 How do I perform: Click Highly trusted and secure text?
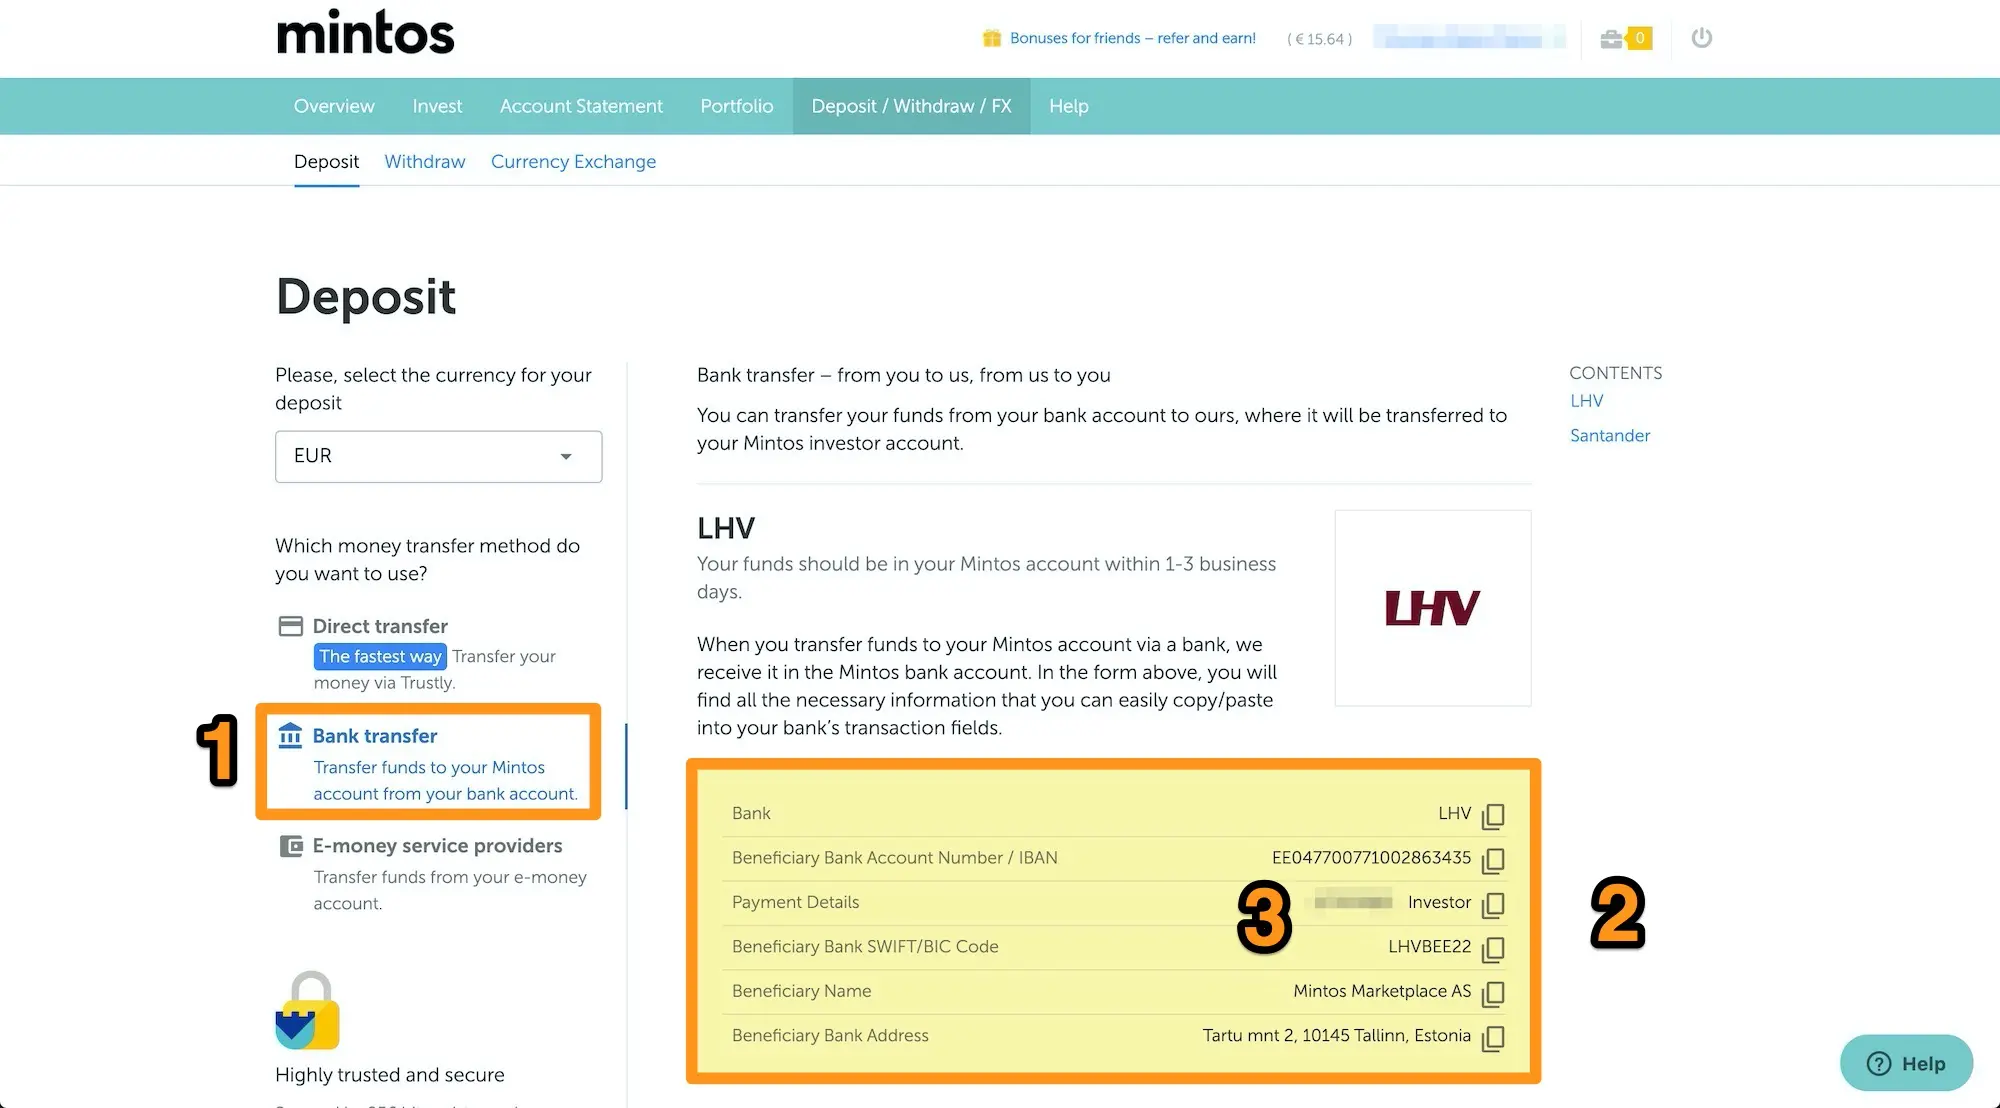click(390, 1075)
